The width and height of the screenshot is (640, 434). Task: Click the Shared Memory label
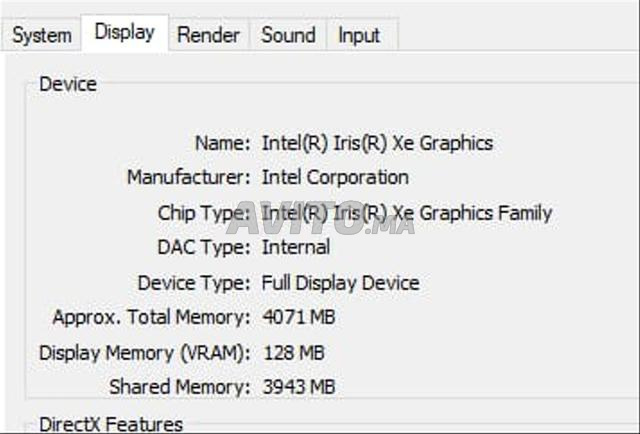(x=179, y=386)
